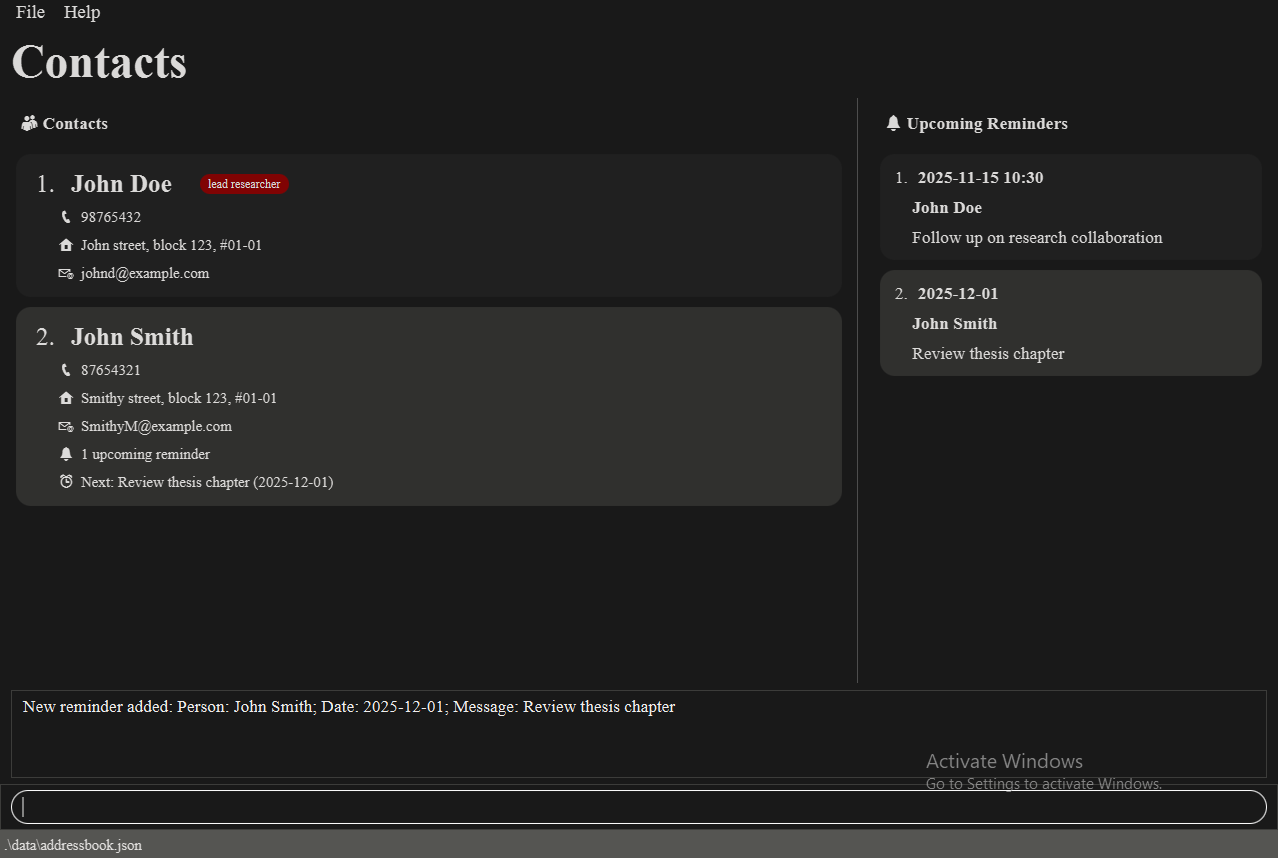Screen dimensions: 1278x858
Task: Select the John Smith contact card name
Action: coord(132,337)
